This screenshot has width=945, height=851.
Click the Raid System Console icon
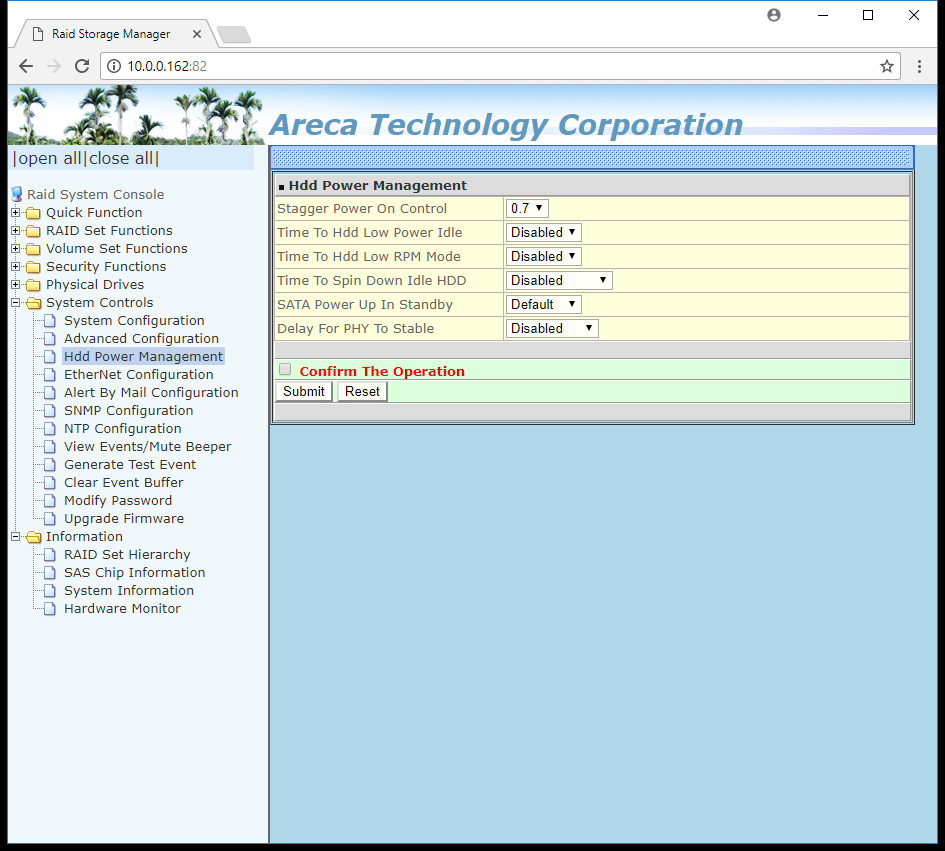coord(17,194)
